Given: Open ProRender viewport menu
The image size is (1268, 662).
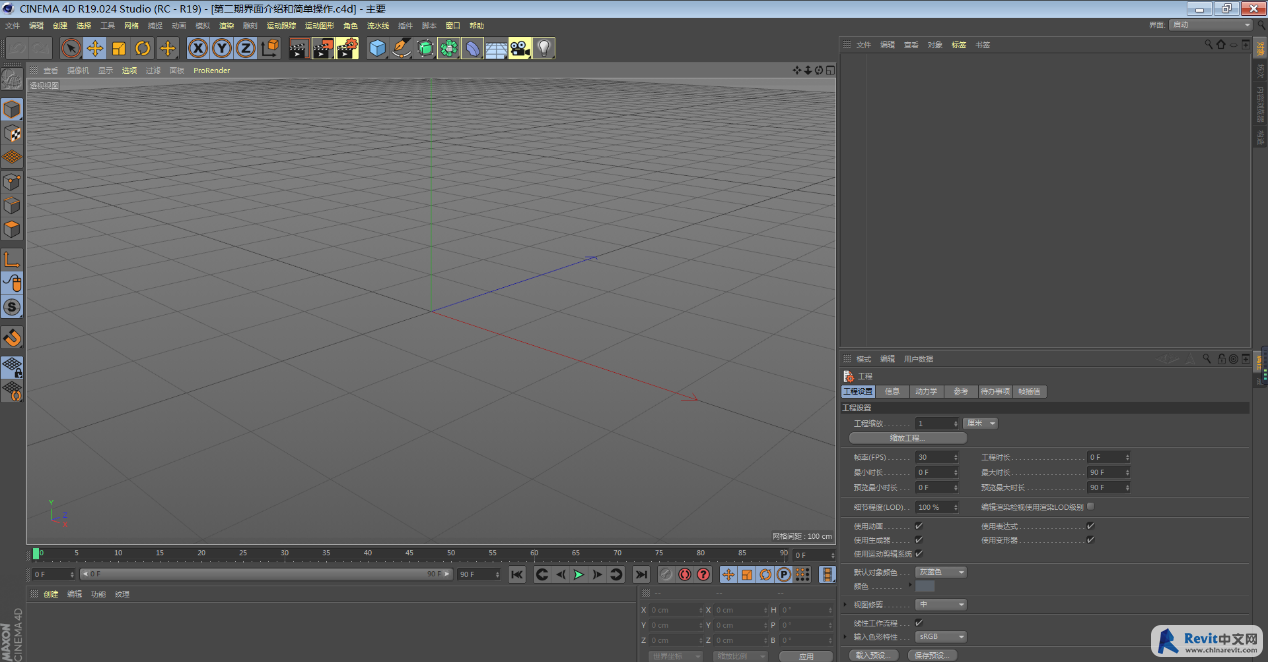Looking at the screenshot, I should (x=212, y=70).
